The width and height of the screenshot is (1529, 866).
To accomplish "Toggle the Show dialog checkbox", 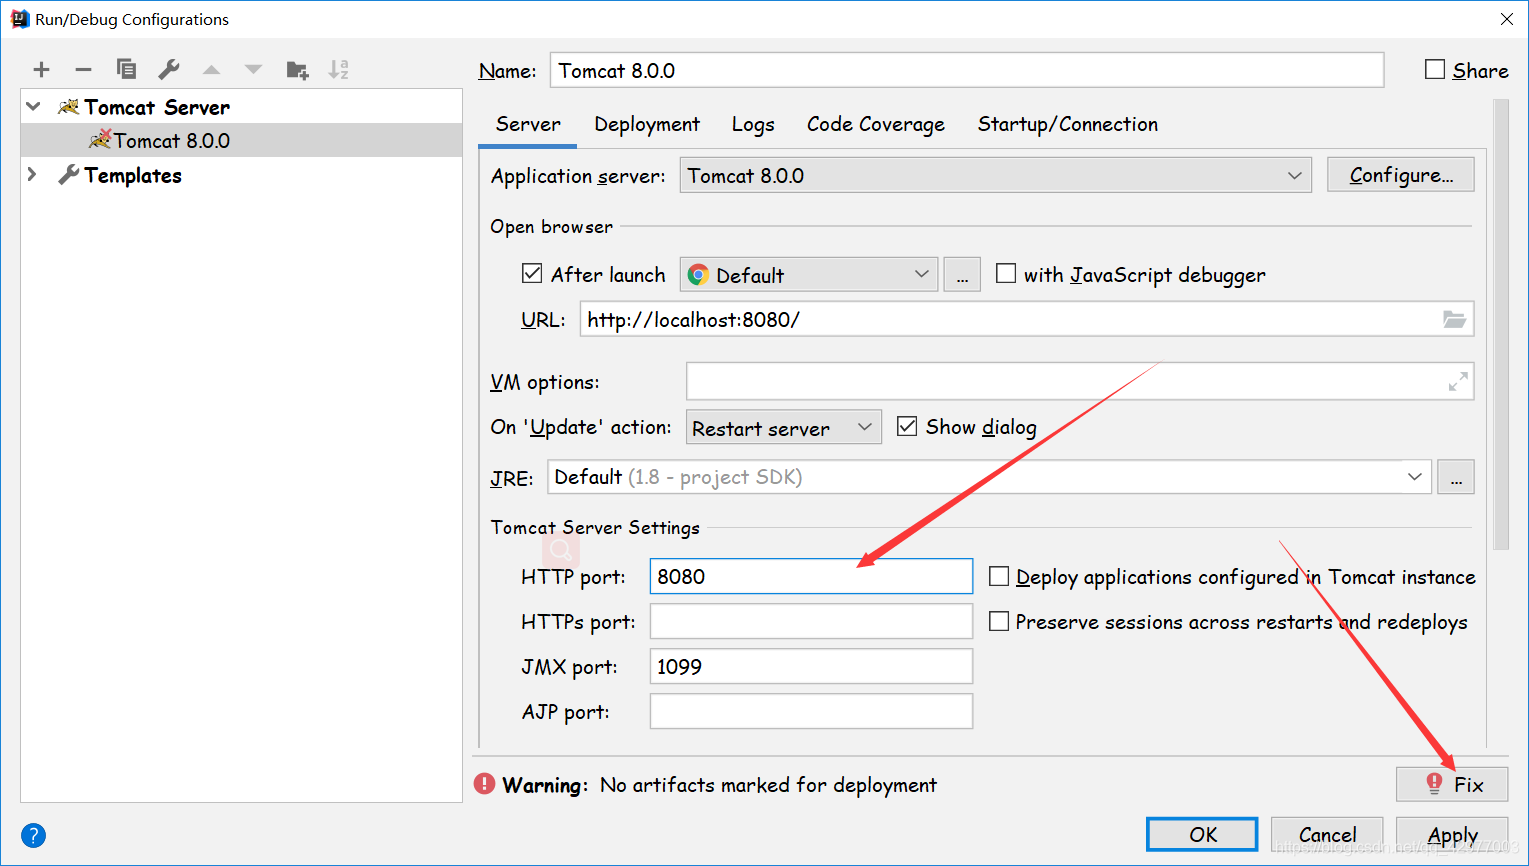I will [x=907, y=426].
